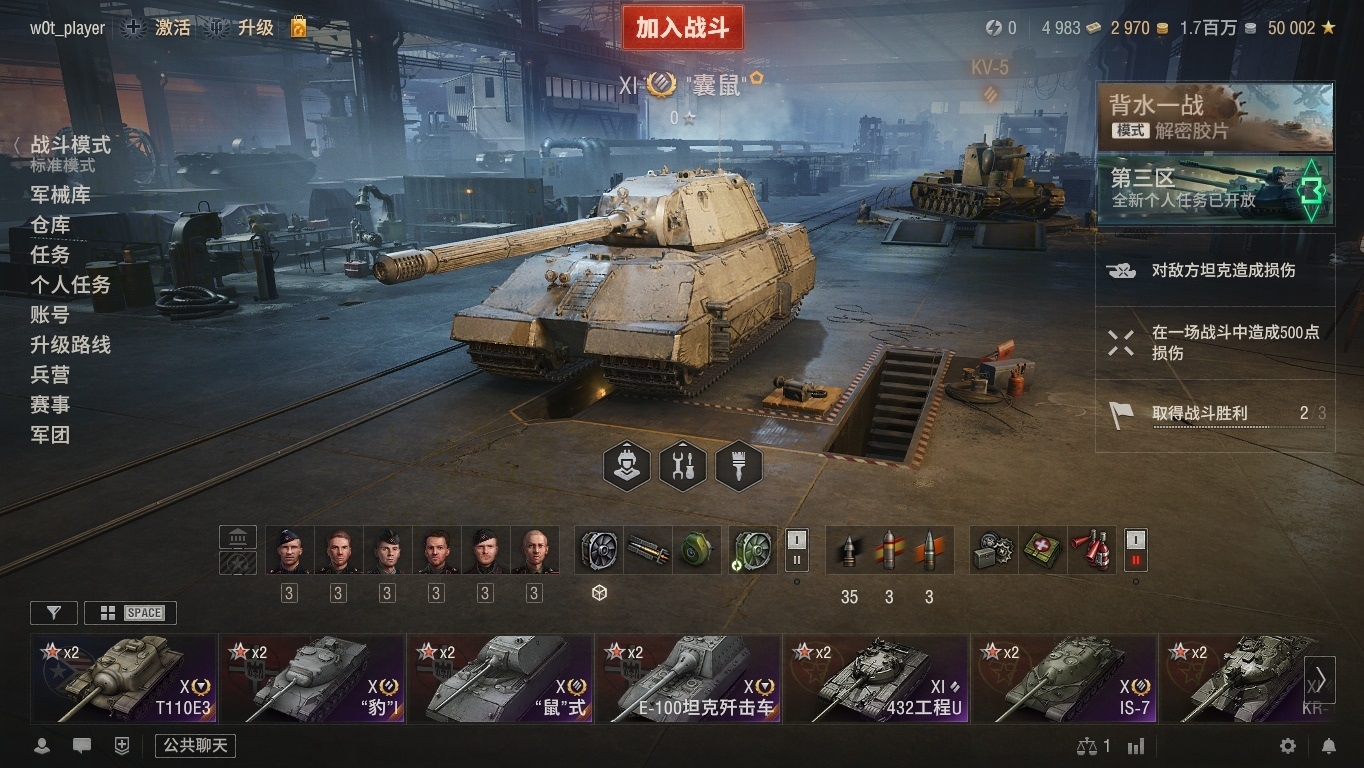
Task: Open the paintbrush customization icon
Action: tap(739, 466)
